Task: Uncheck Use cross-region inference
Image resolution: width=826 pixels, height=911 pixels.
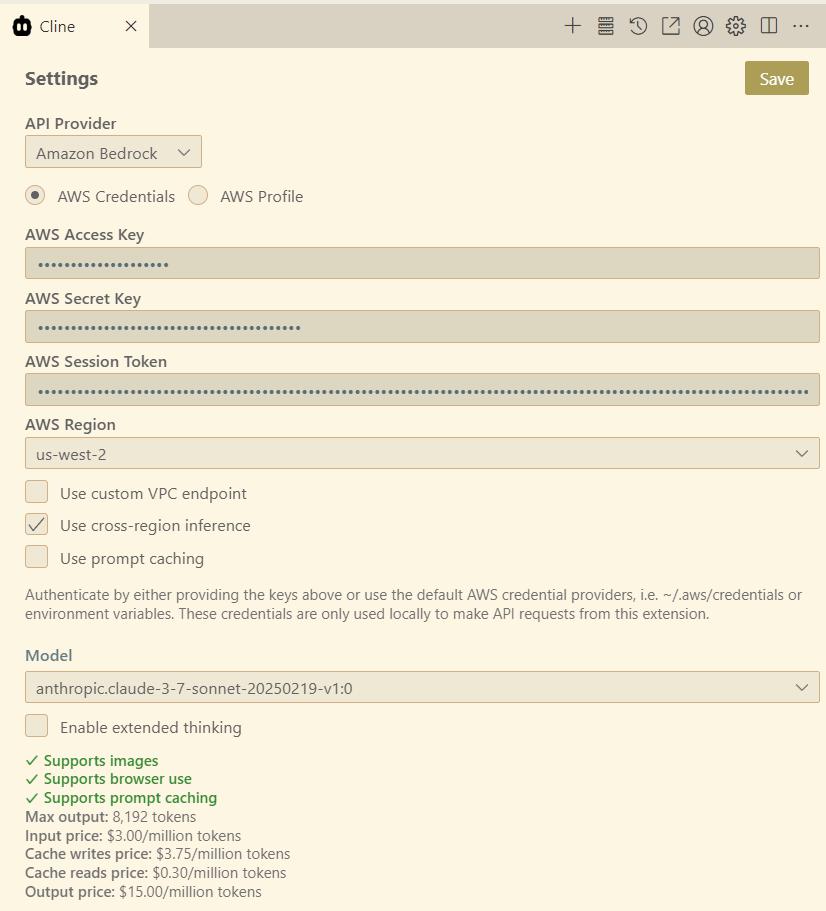Action: coord(37,524)
